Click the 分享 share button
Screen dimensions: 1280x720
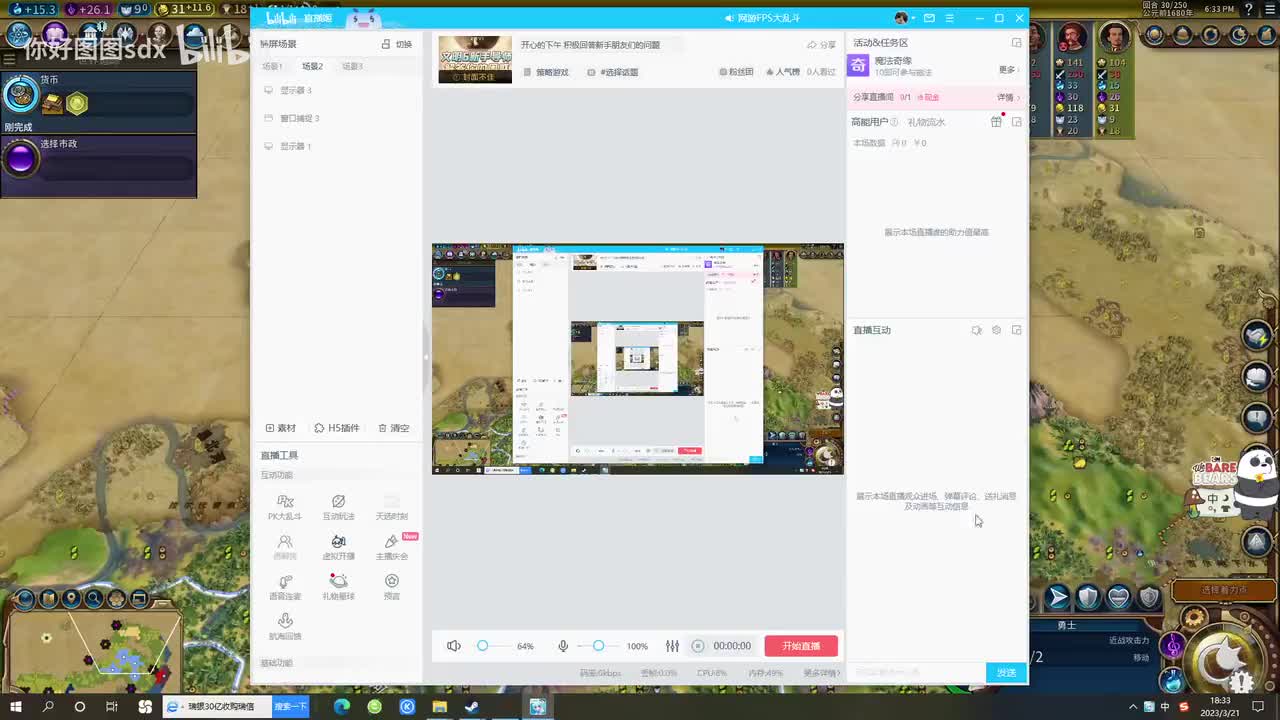click(x=821, y=45)
